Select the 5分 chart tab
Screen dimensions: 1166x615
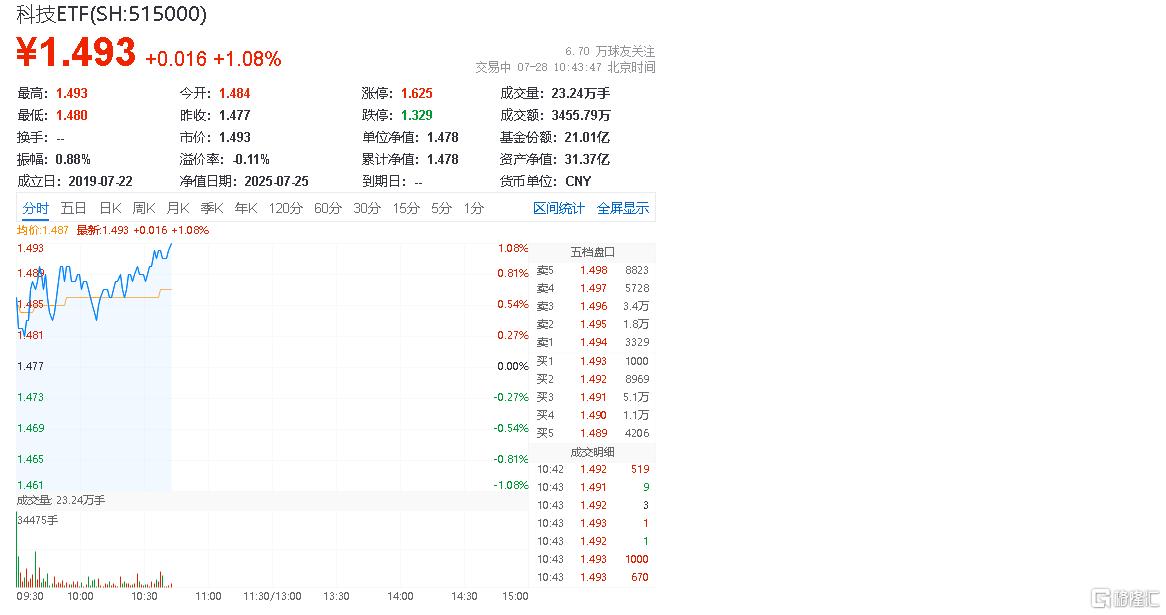(441, 208)
